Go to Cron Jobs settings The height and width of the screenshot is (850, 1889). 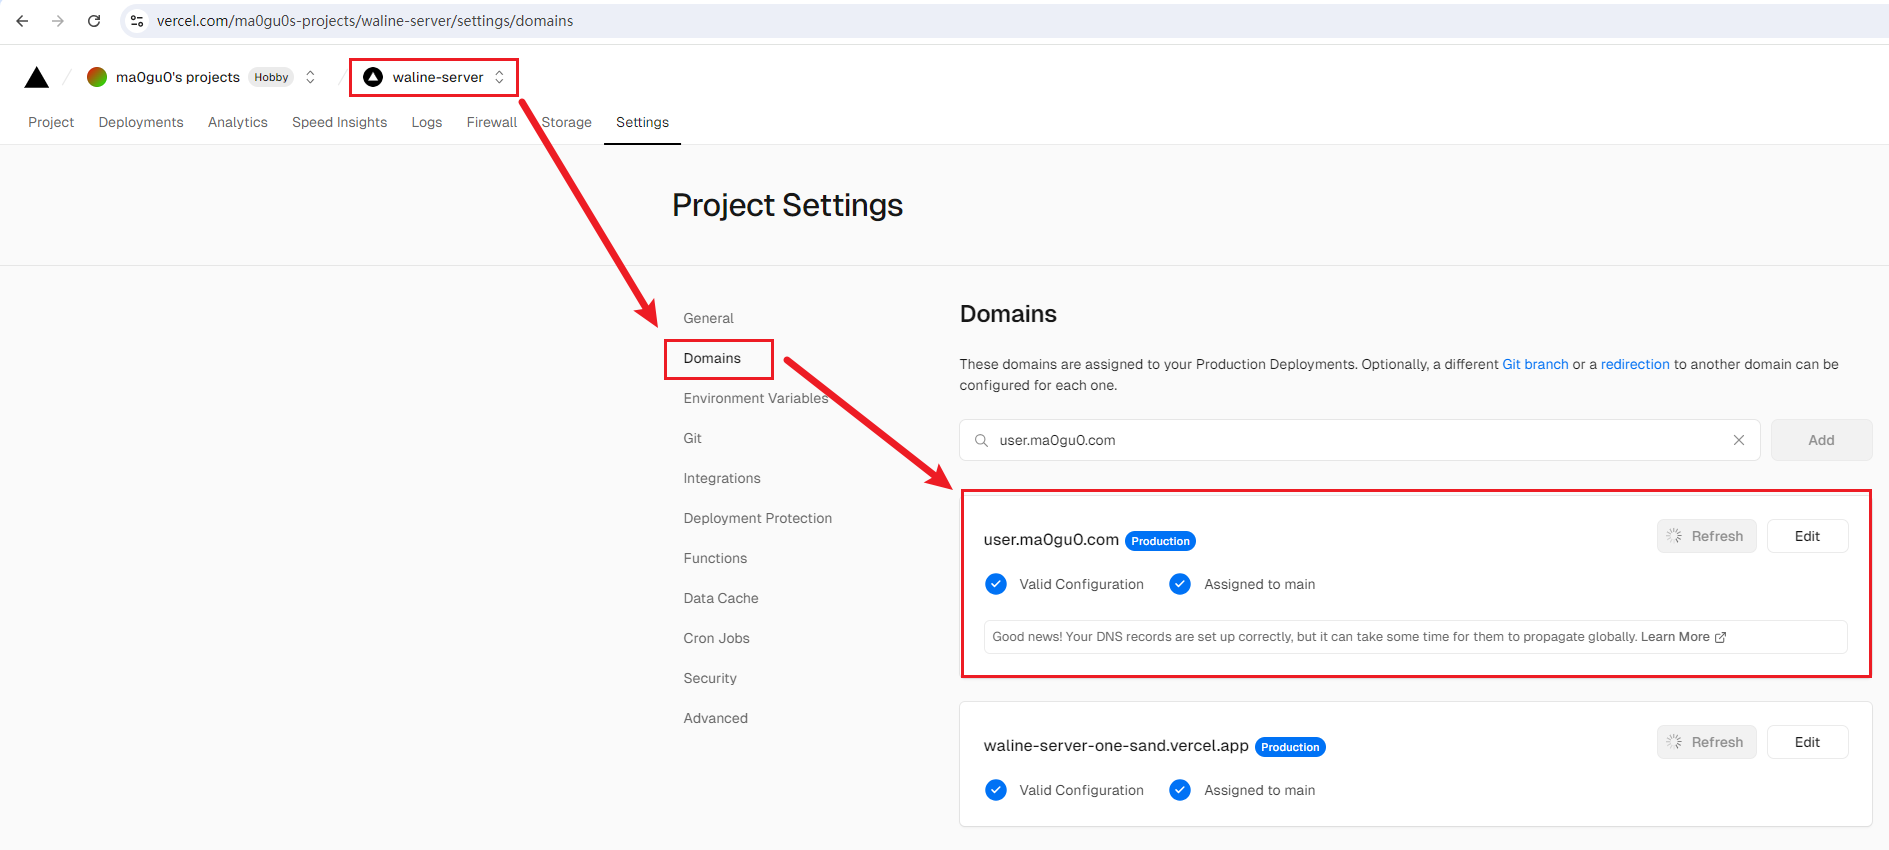(x=716, y=638)
